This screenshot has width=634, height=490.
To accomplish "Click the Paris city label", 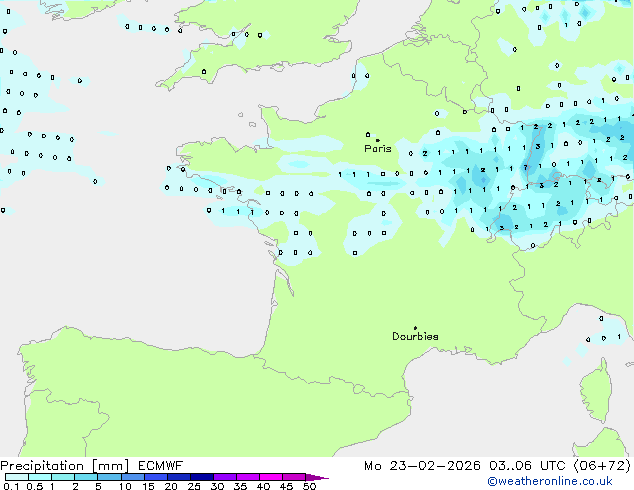I will 378,149.
